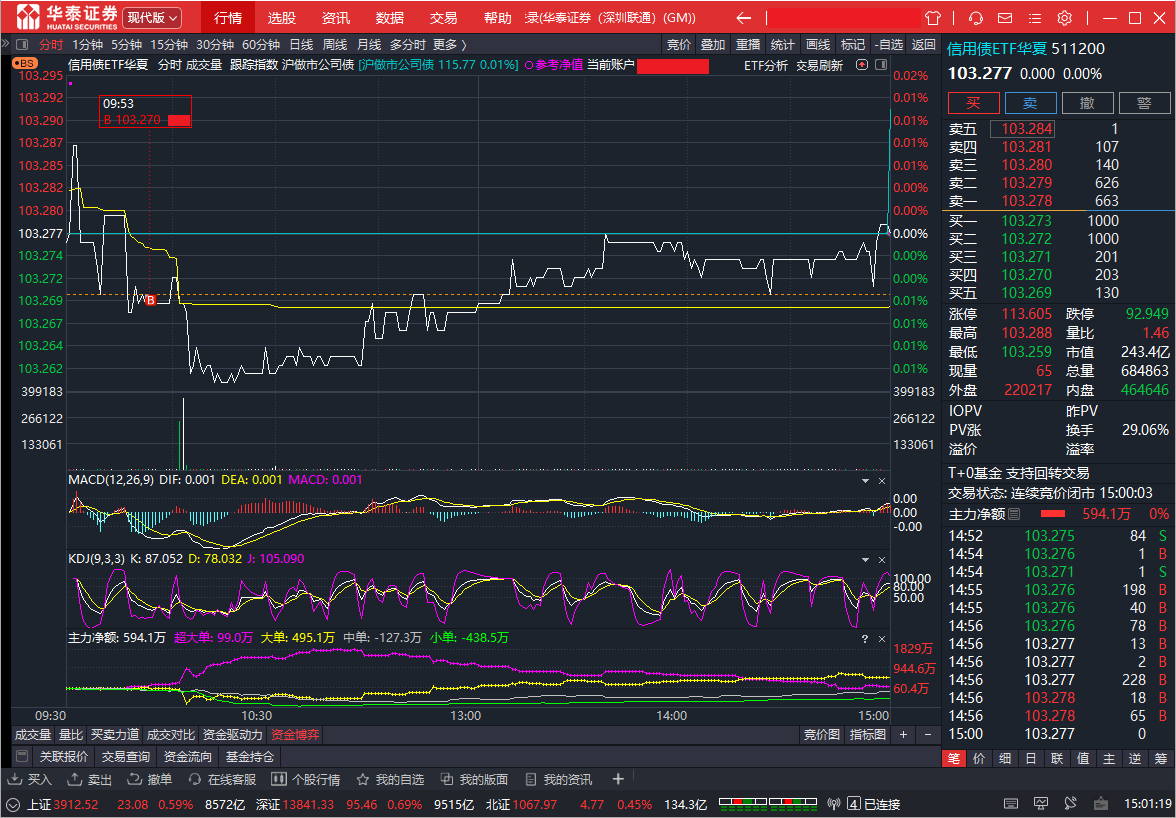Click the 买入 buy icon in bottom bar

(x=16, y=780)
